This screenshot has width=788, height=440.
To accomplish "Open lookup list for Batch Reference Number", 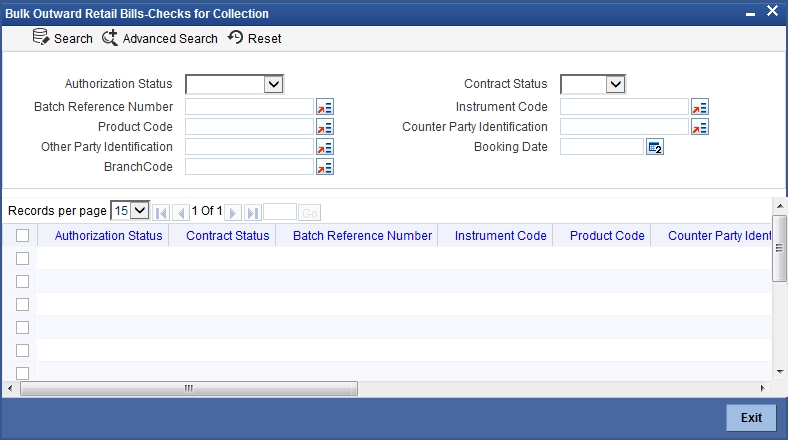I will (x=325, y=107).
